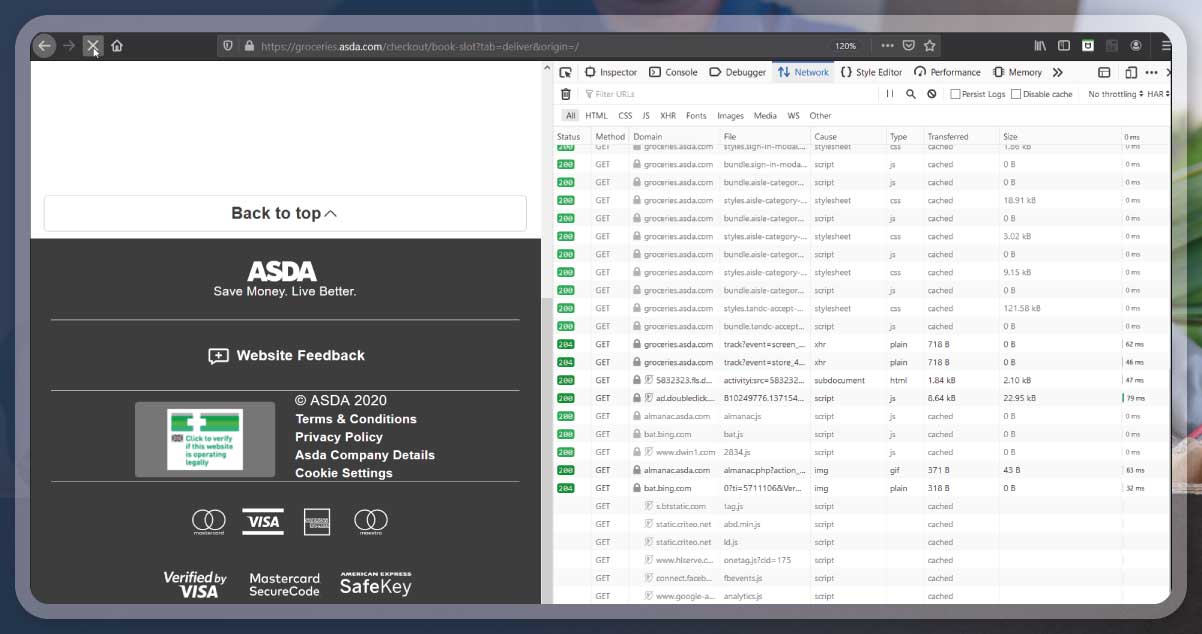Image resolution: width=1202 pixels, height=634 pixels.
Task: Clear the network log with trash icon
Action: click(x=566, y=94)
